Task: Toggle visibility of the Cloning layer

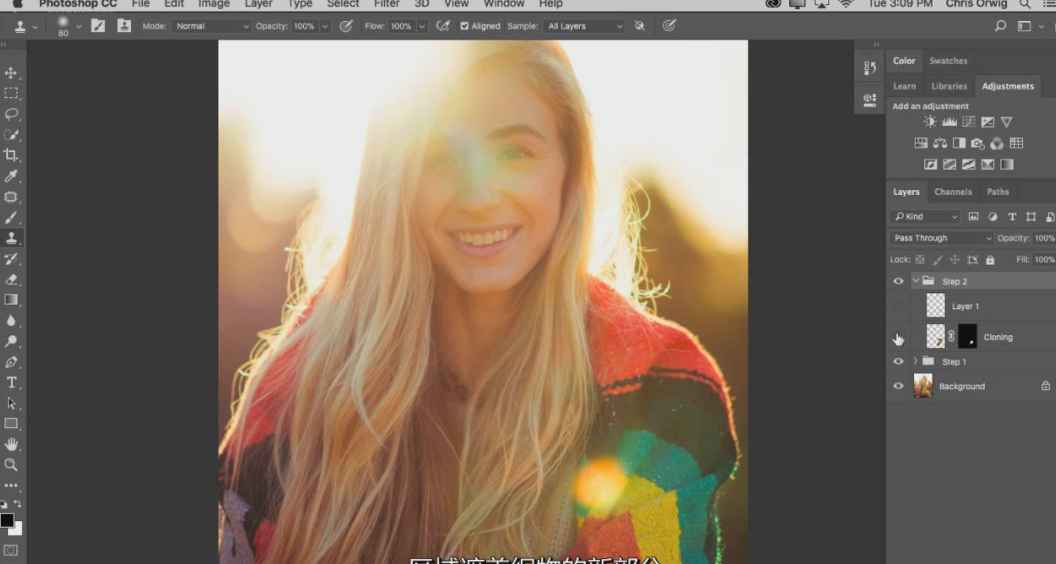Action: (898, 337)
